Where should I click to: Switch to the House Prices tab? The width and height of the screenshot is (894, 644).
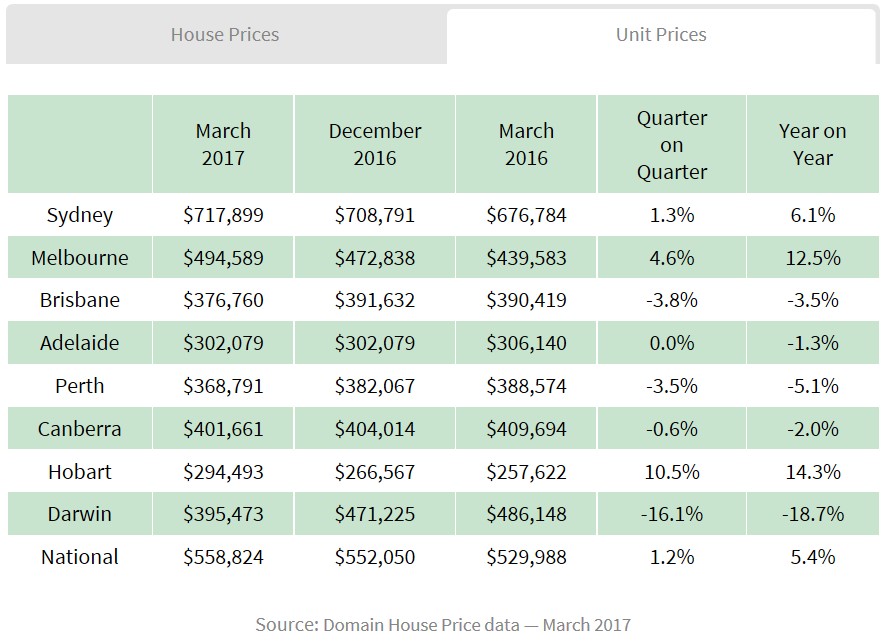click(x=224, y=35)
